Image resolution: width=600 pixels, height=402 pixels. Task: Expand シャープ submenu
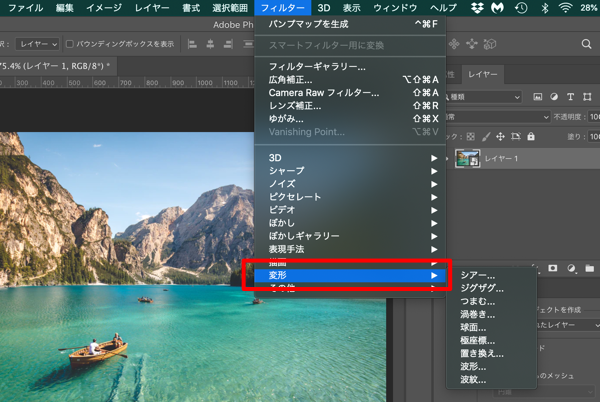click(350, 171)
